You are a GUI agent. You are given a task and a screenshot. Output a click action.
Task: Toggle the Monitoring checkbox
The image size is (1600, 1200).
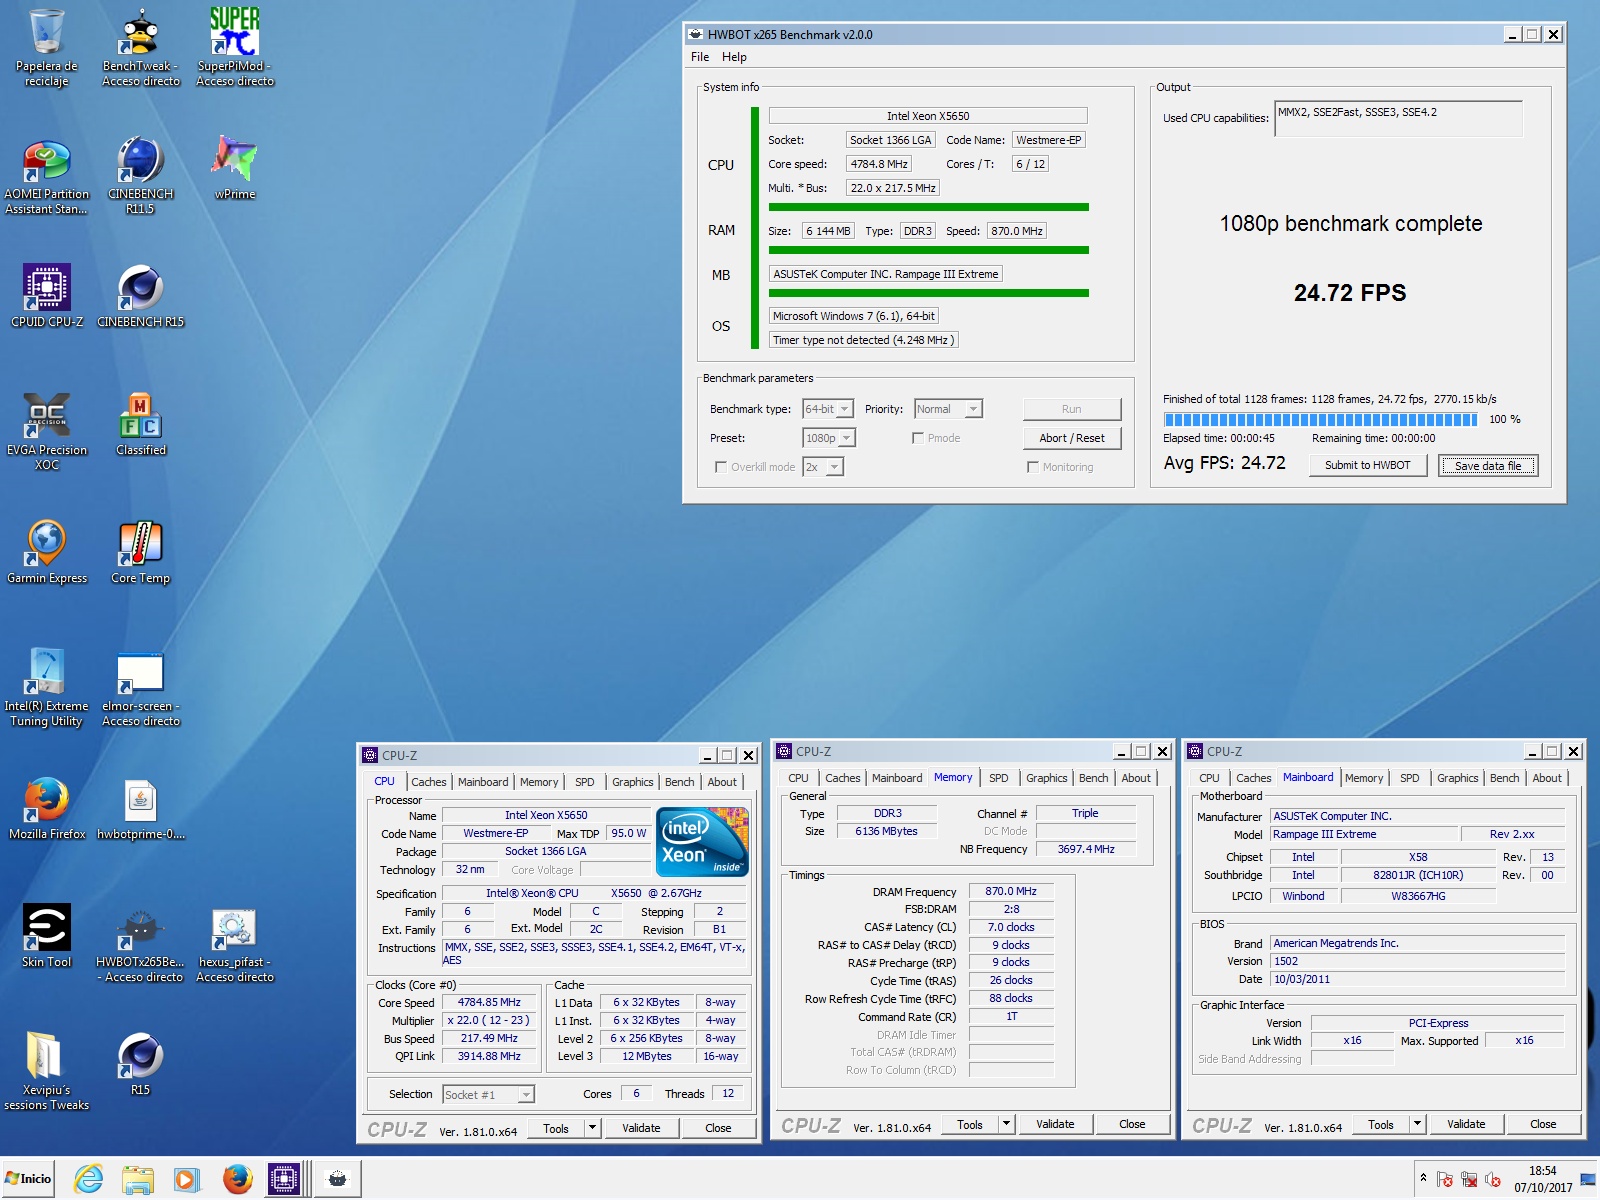(x=1033, y=467)
